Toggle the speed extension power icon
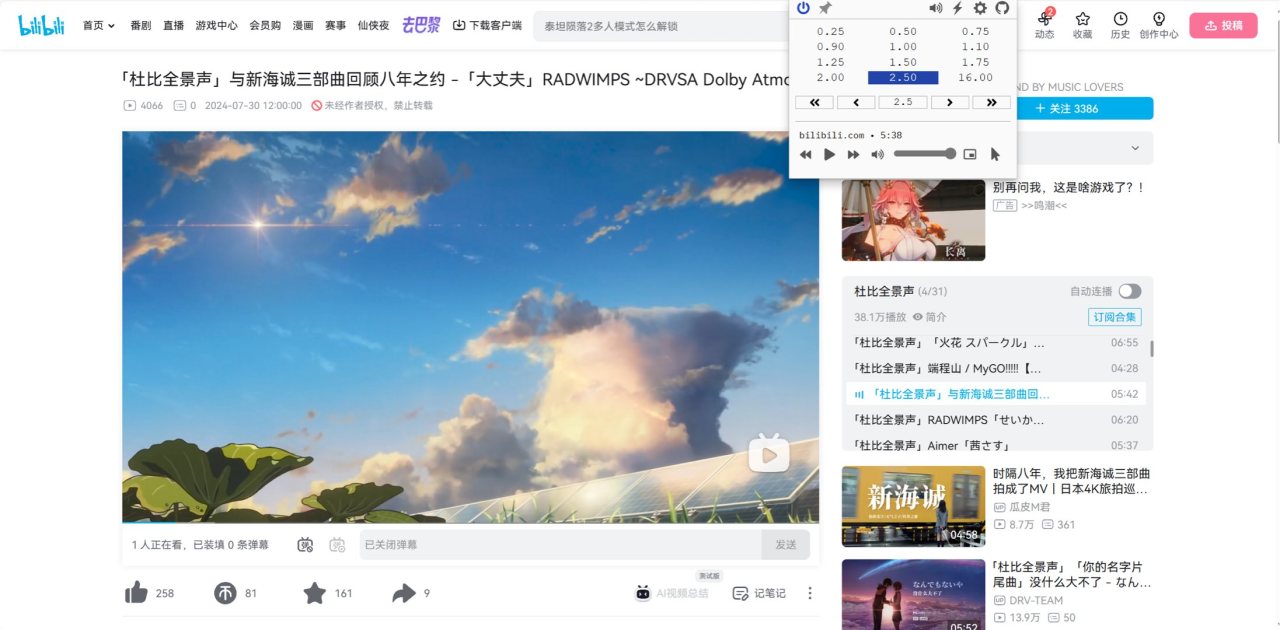Image resolution: width=1280 pixels, height=630 pixels. [x=803, y=8]
